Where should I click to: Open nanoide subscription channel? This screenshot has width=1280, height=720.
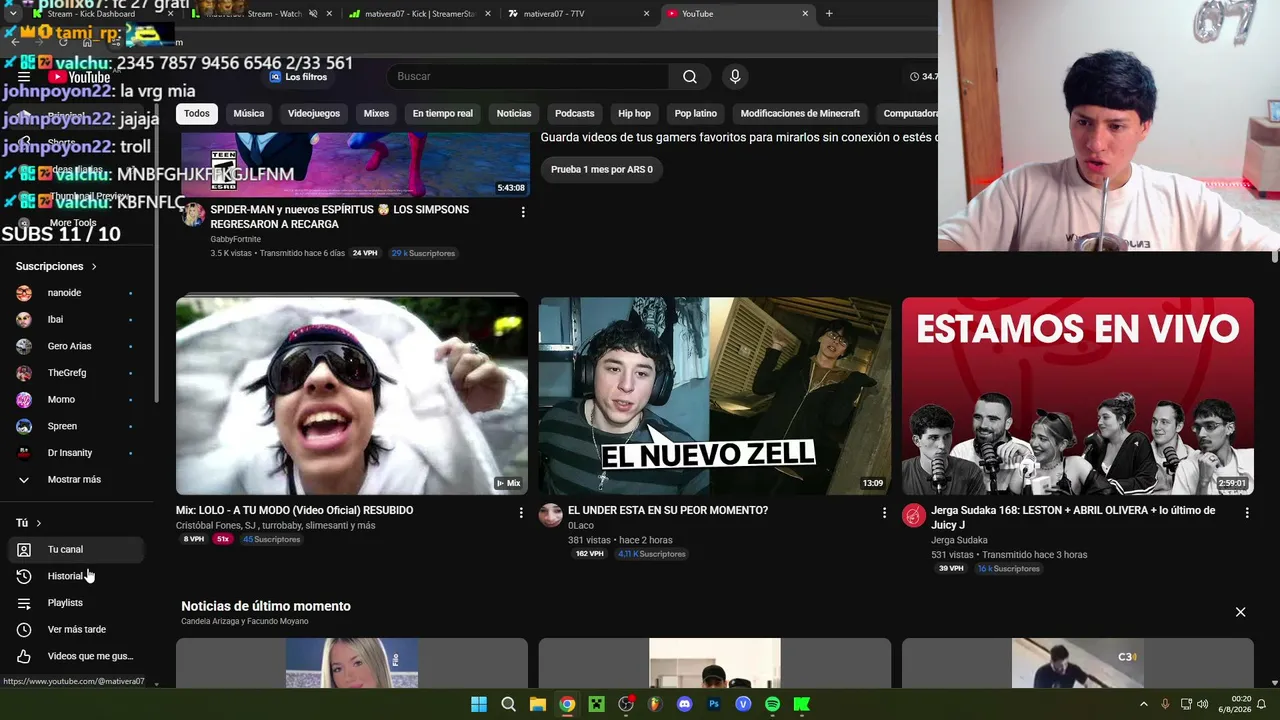[76, 293]
